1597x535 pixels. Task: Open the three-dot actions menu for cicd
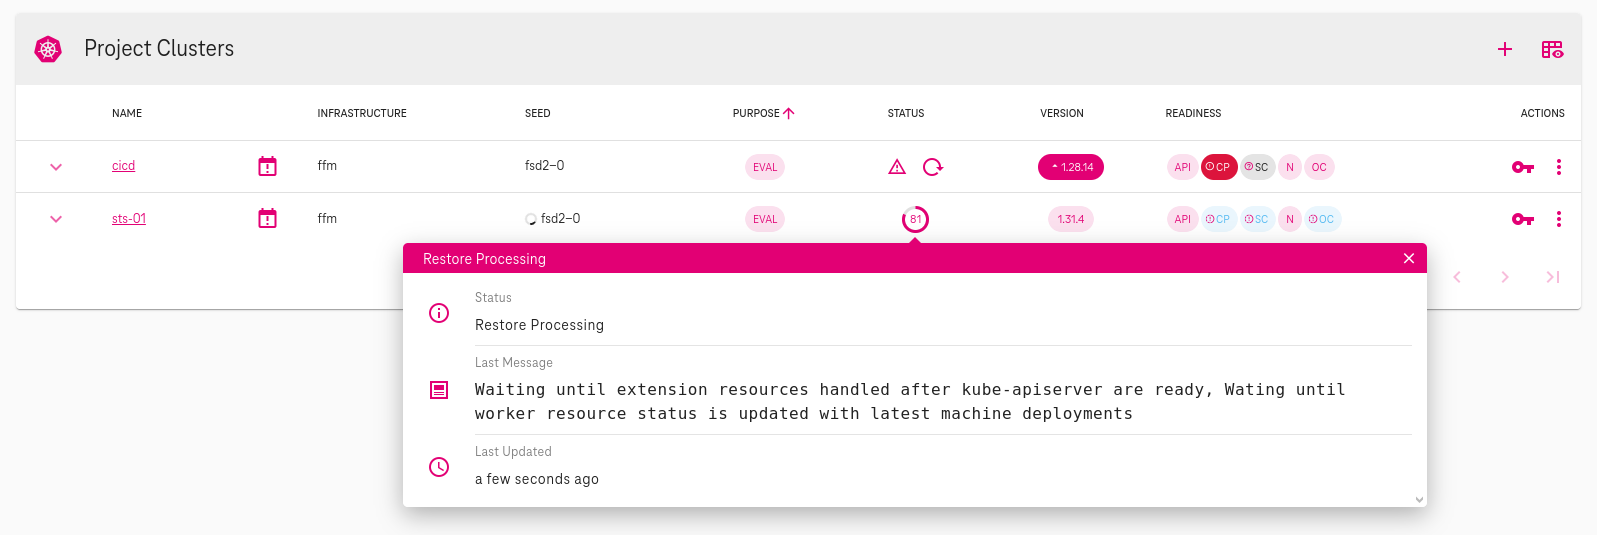pos(1558,167)
